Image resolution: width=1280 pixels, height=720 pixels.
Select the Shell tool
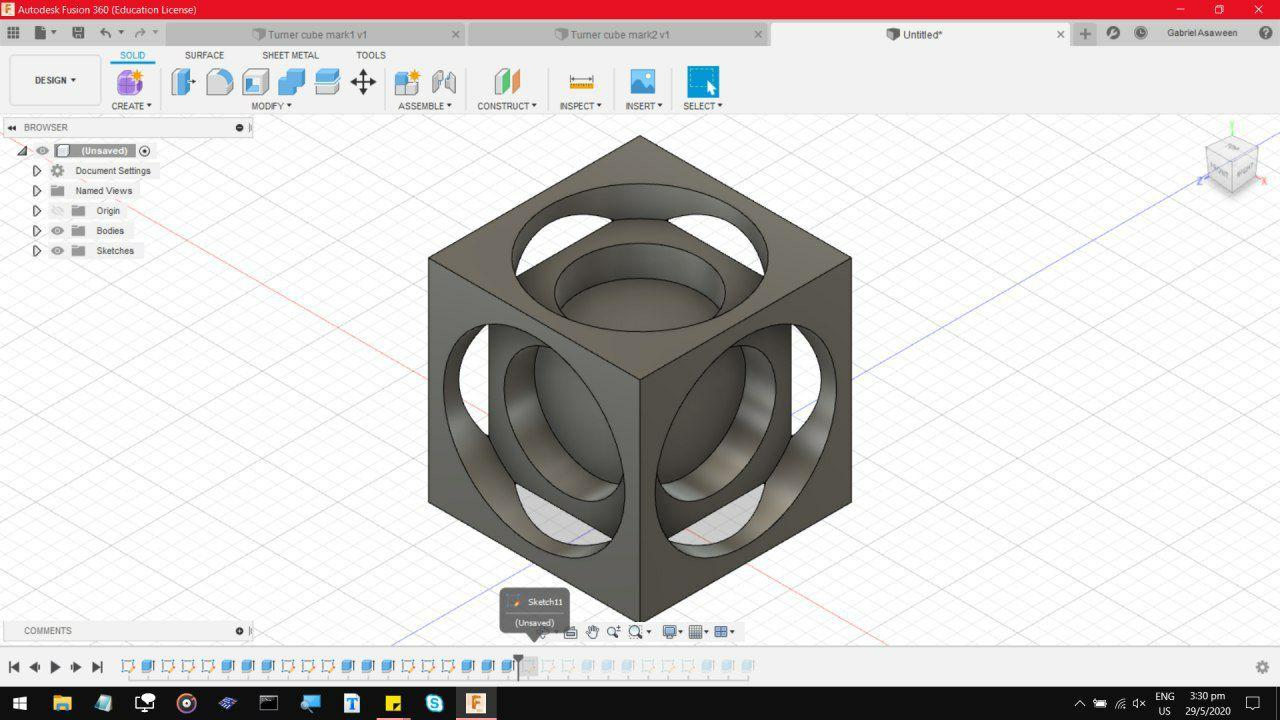pos(255,82)
